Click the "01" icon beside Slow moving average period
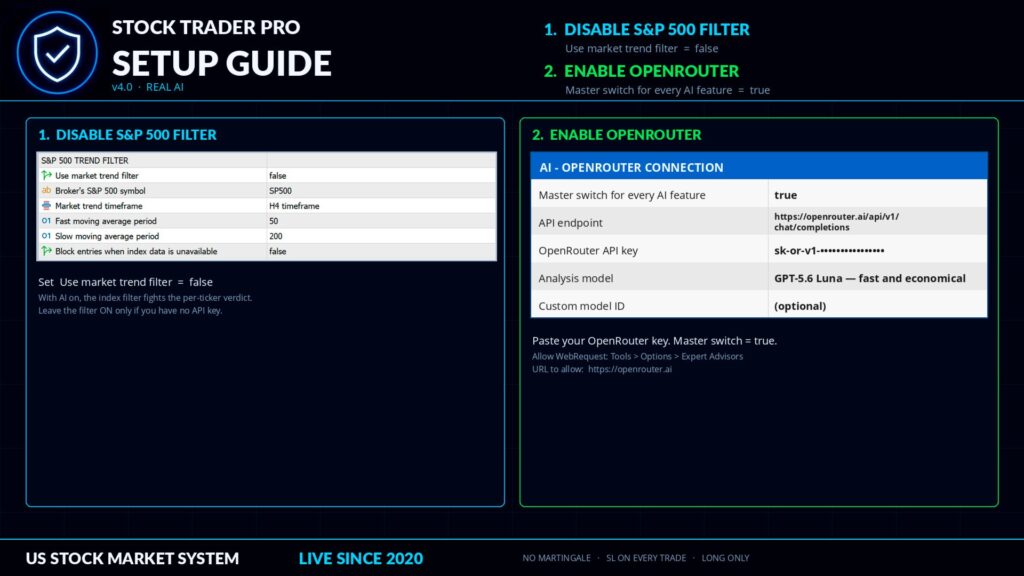Viewport: 1024px width, 576px height. point(46,236)
